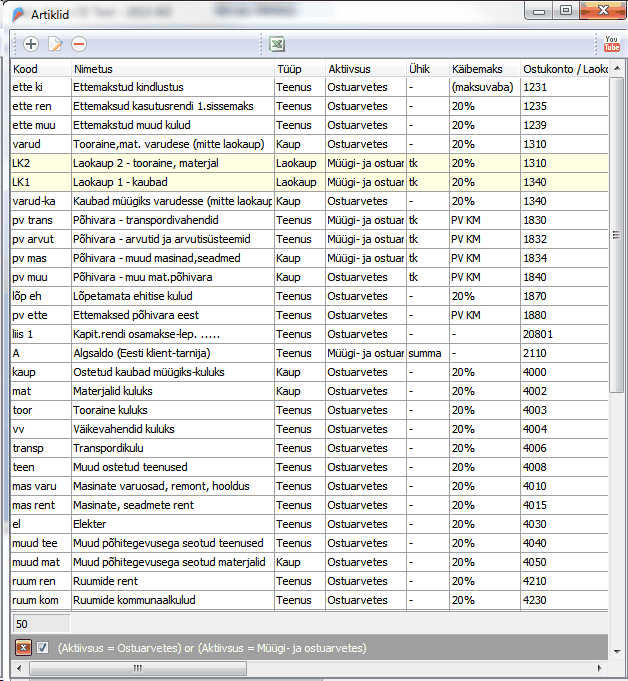Sort by the Ühik column header

click(x=428, y=69)
